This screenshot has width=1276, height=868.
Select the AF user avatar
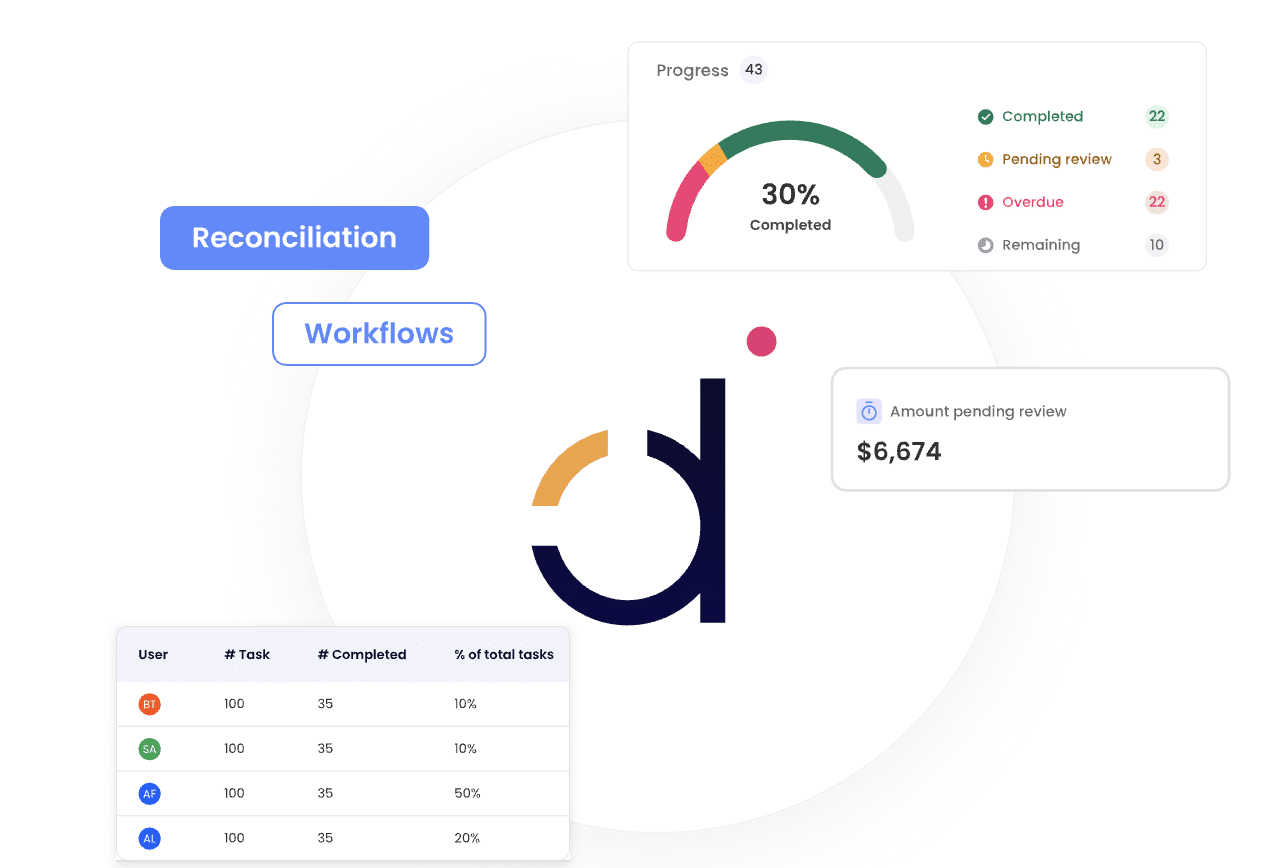(149, 794)
